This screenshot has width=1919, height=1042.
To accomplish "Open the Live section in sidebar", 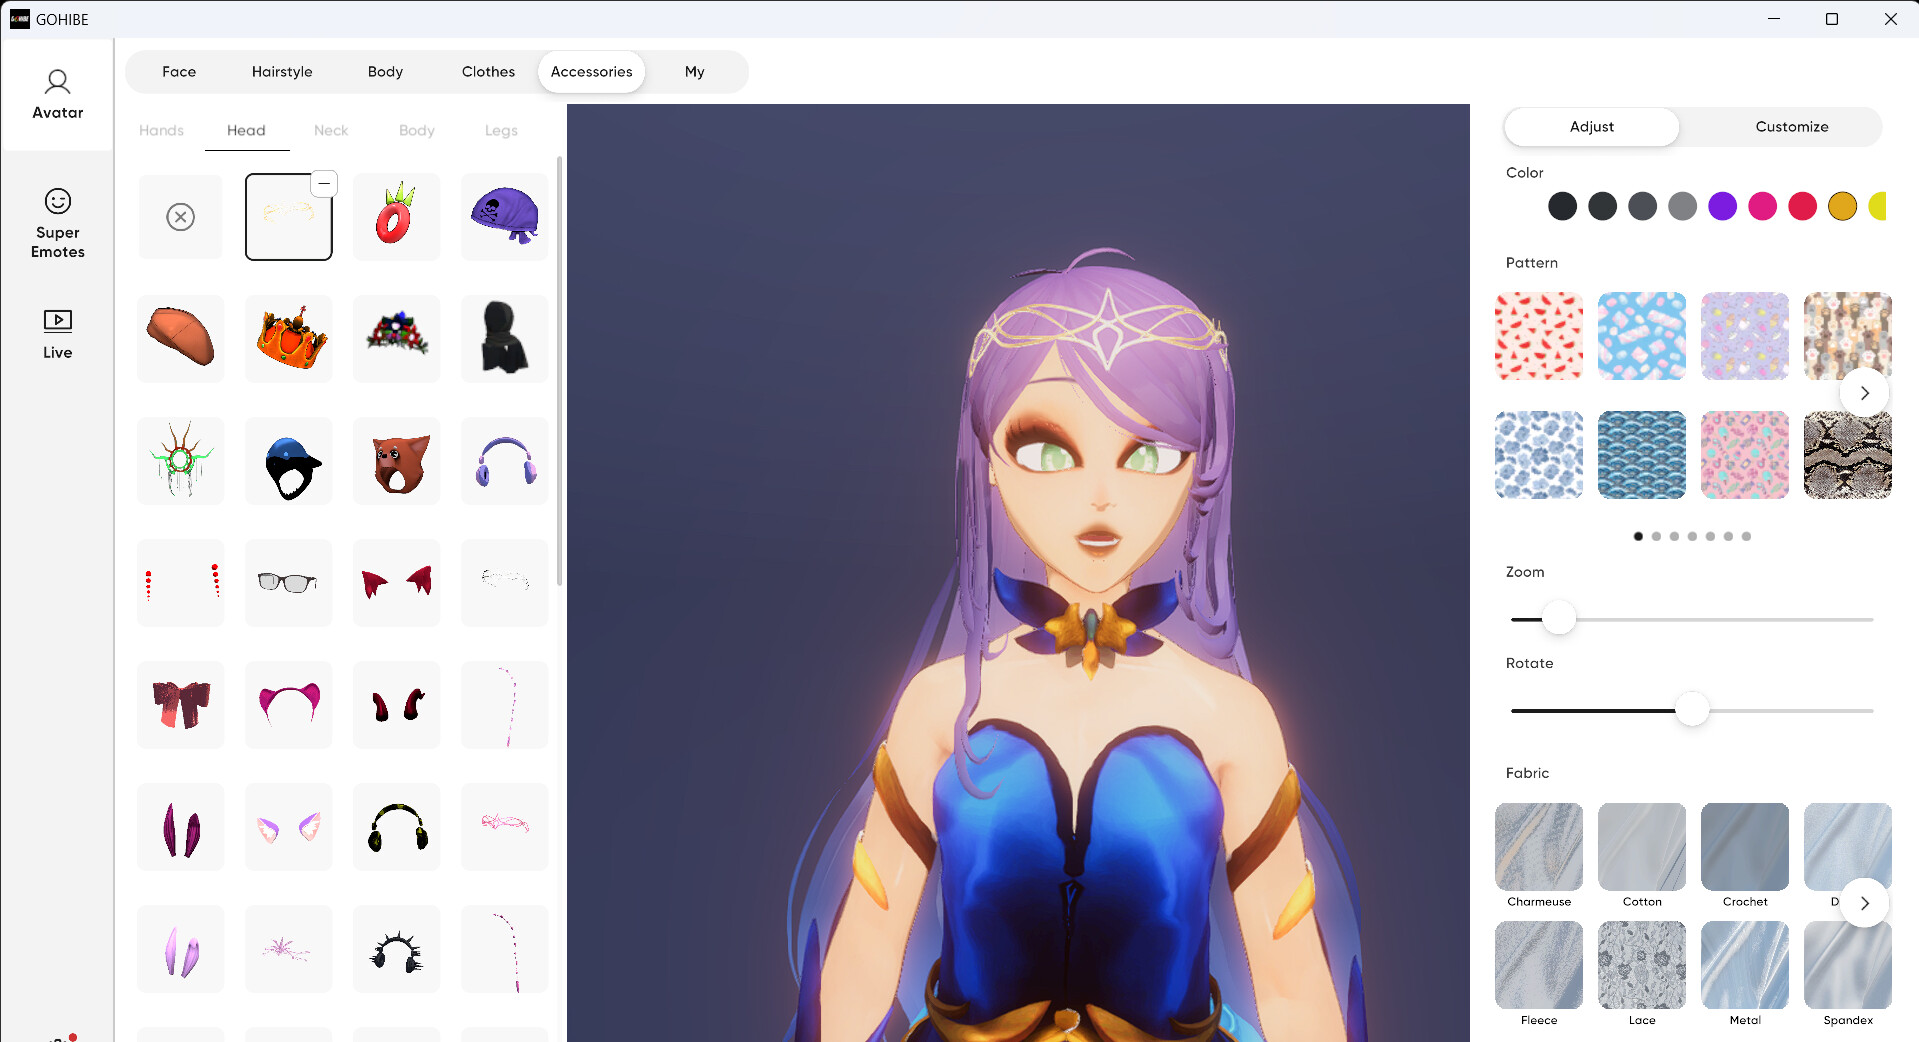I will [58, 334].
